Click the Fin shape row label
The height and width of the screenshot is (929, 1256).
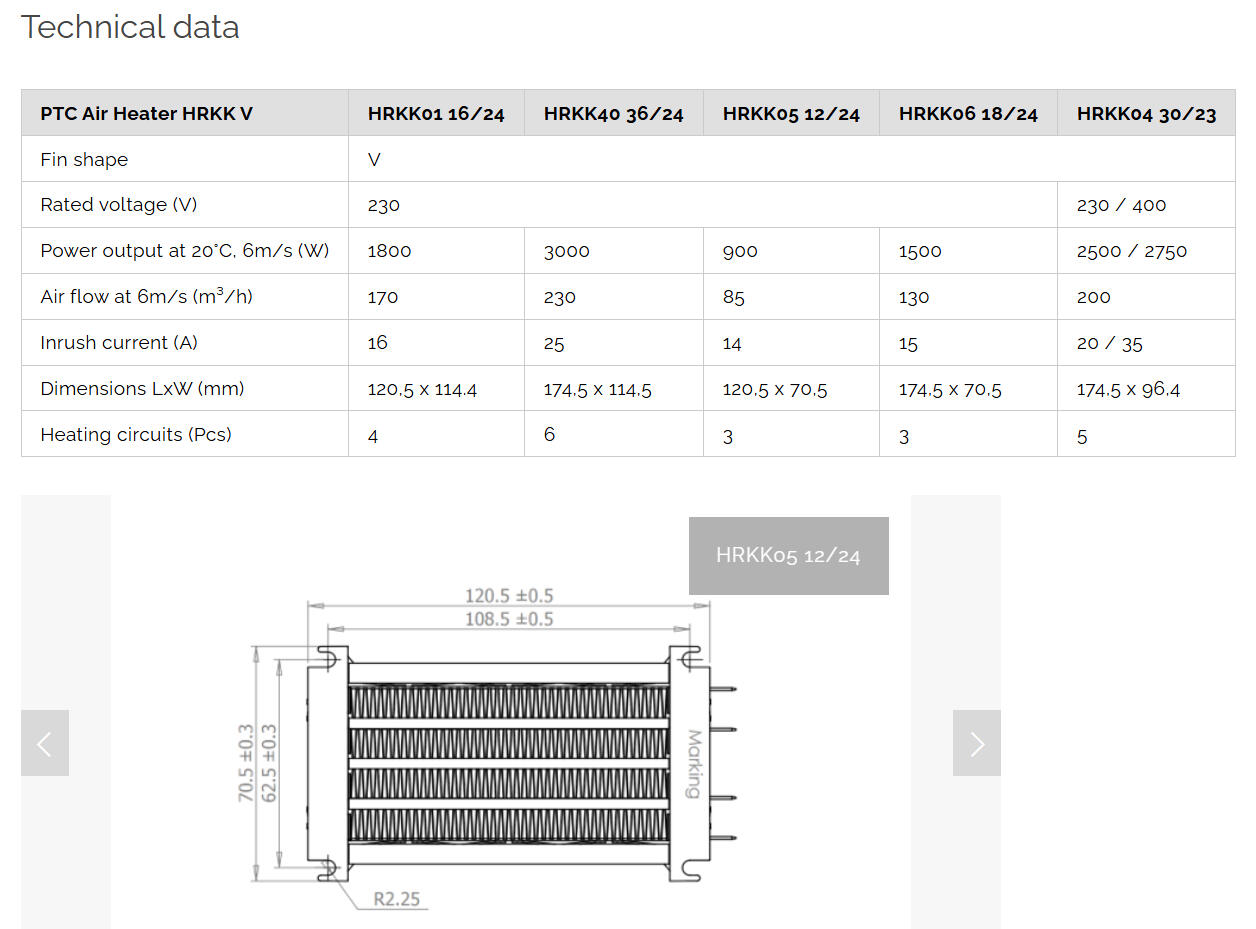point(84,160)
